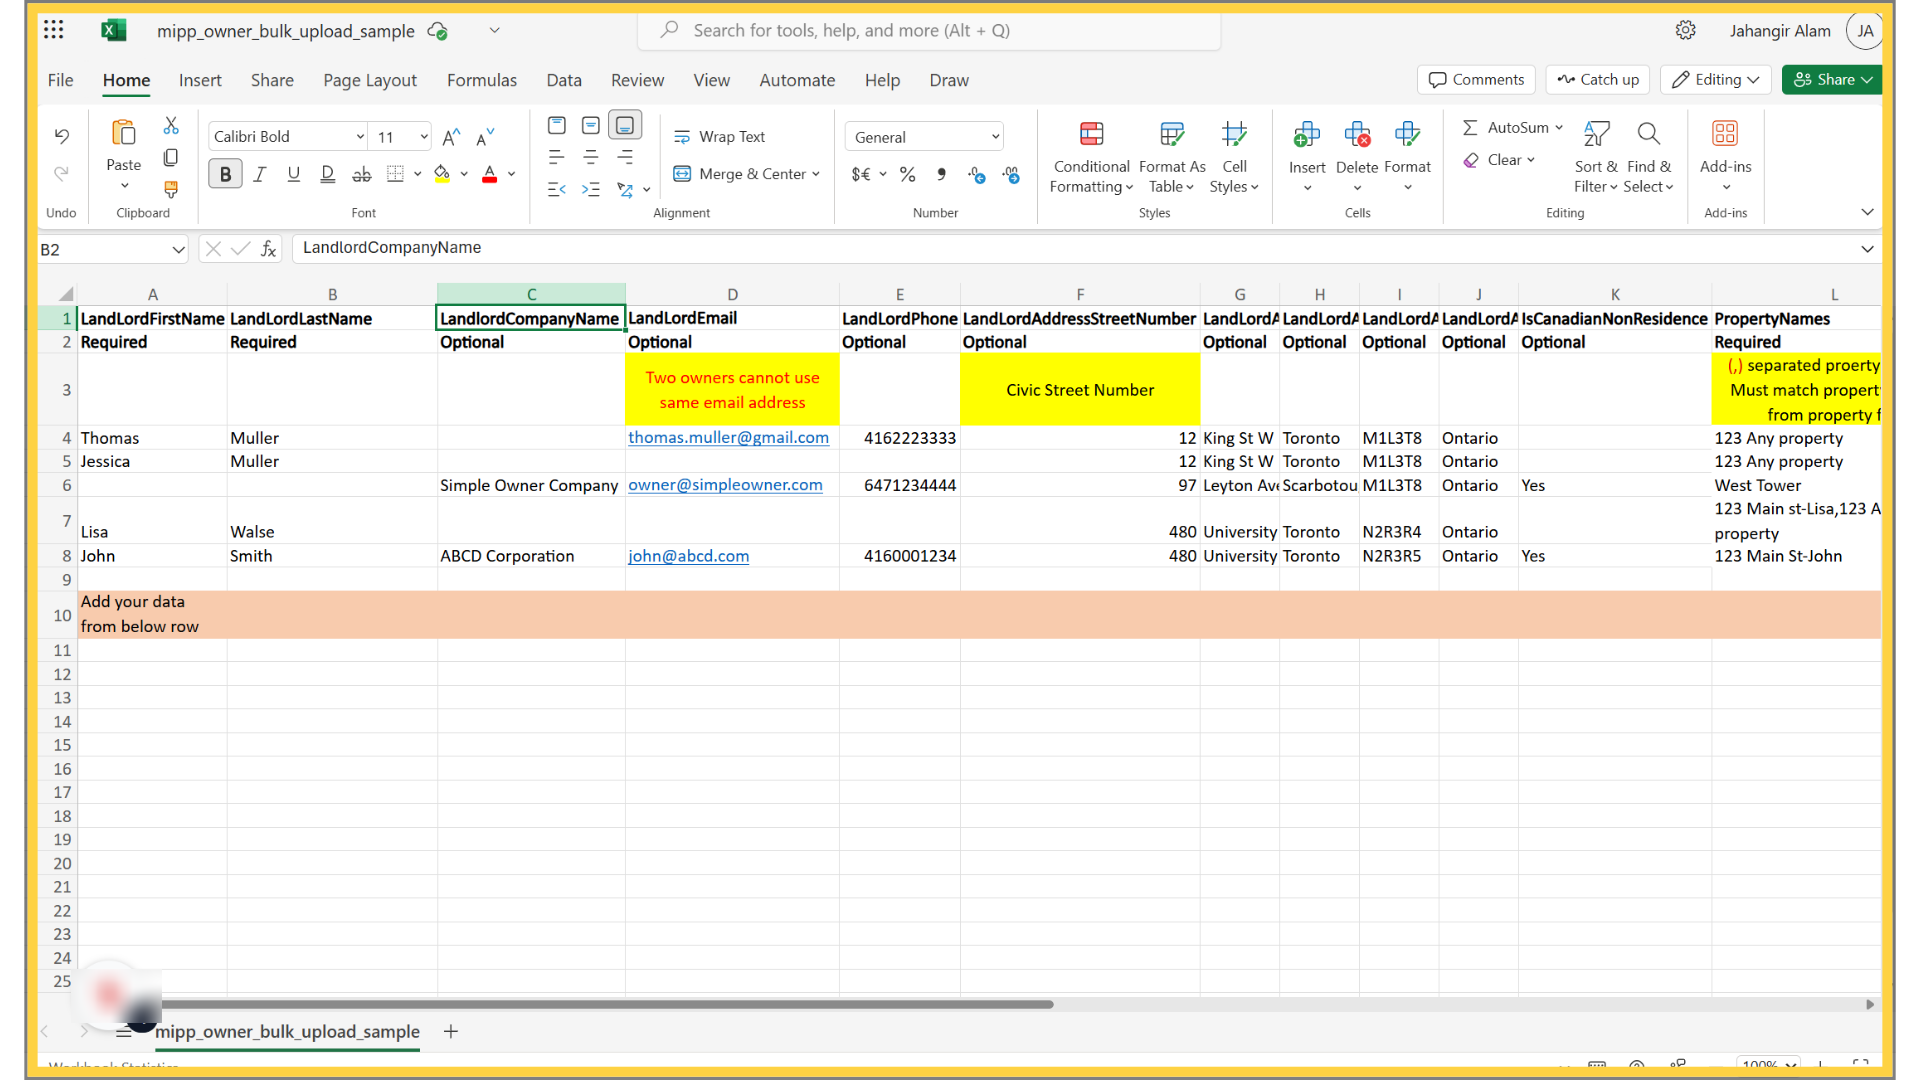
Task: Collapse the ribbon with chevron
Action: [1866, 212]
